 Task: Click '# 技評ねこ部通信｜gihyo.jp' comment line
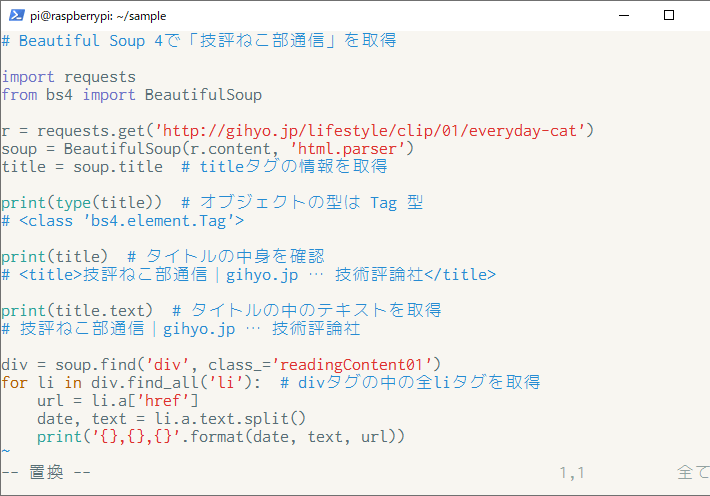(x=181, y=329)
